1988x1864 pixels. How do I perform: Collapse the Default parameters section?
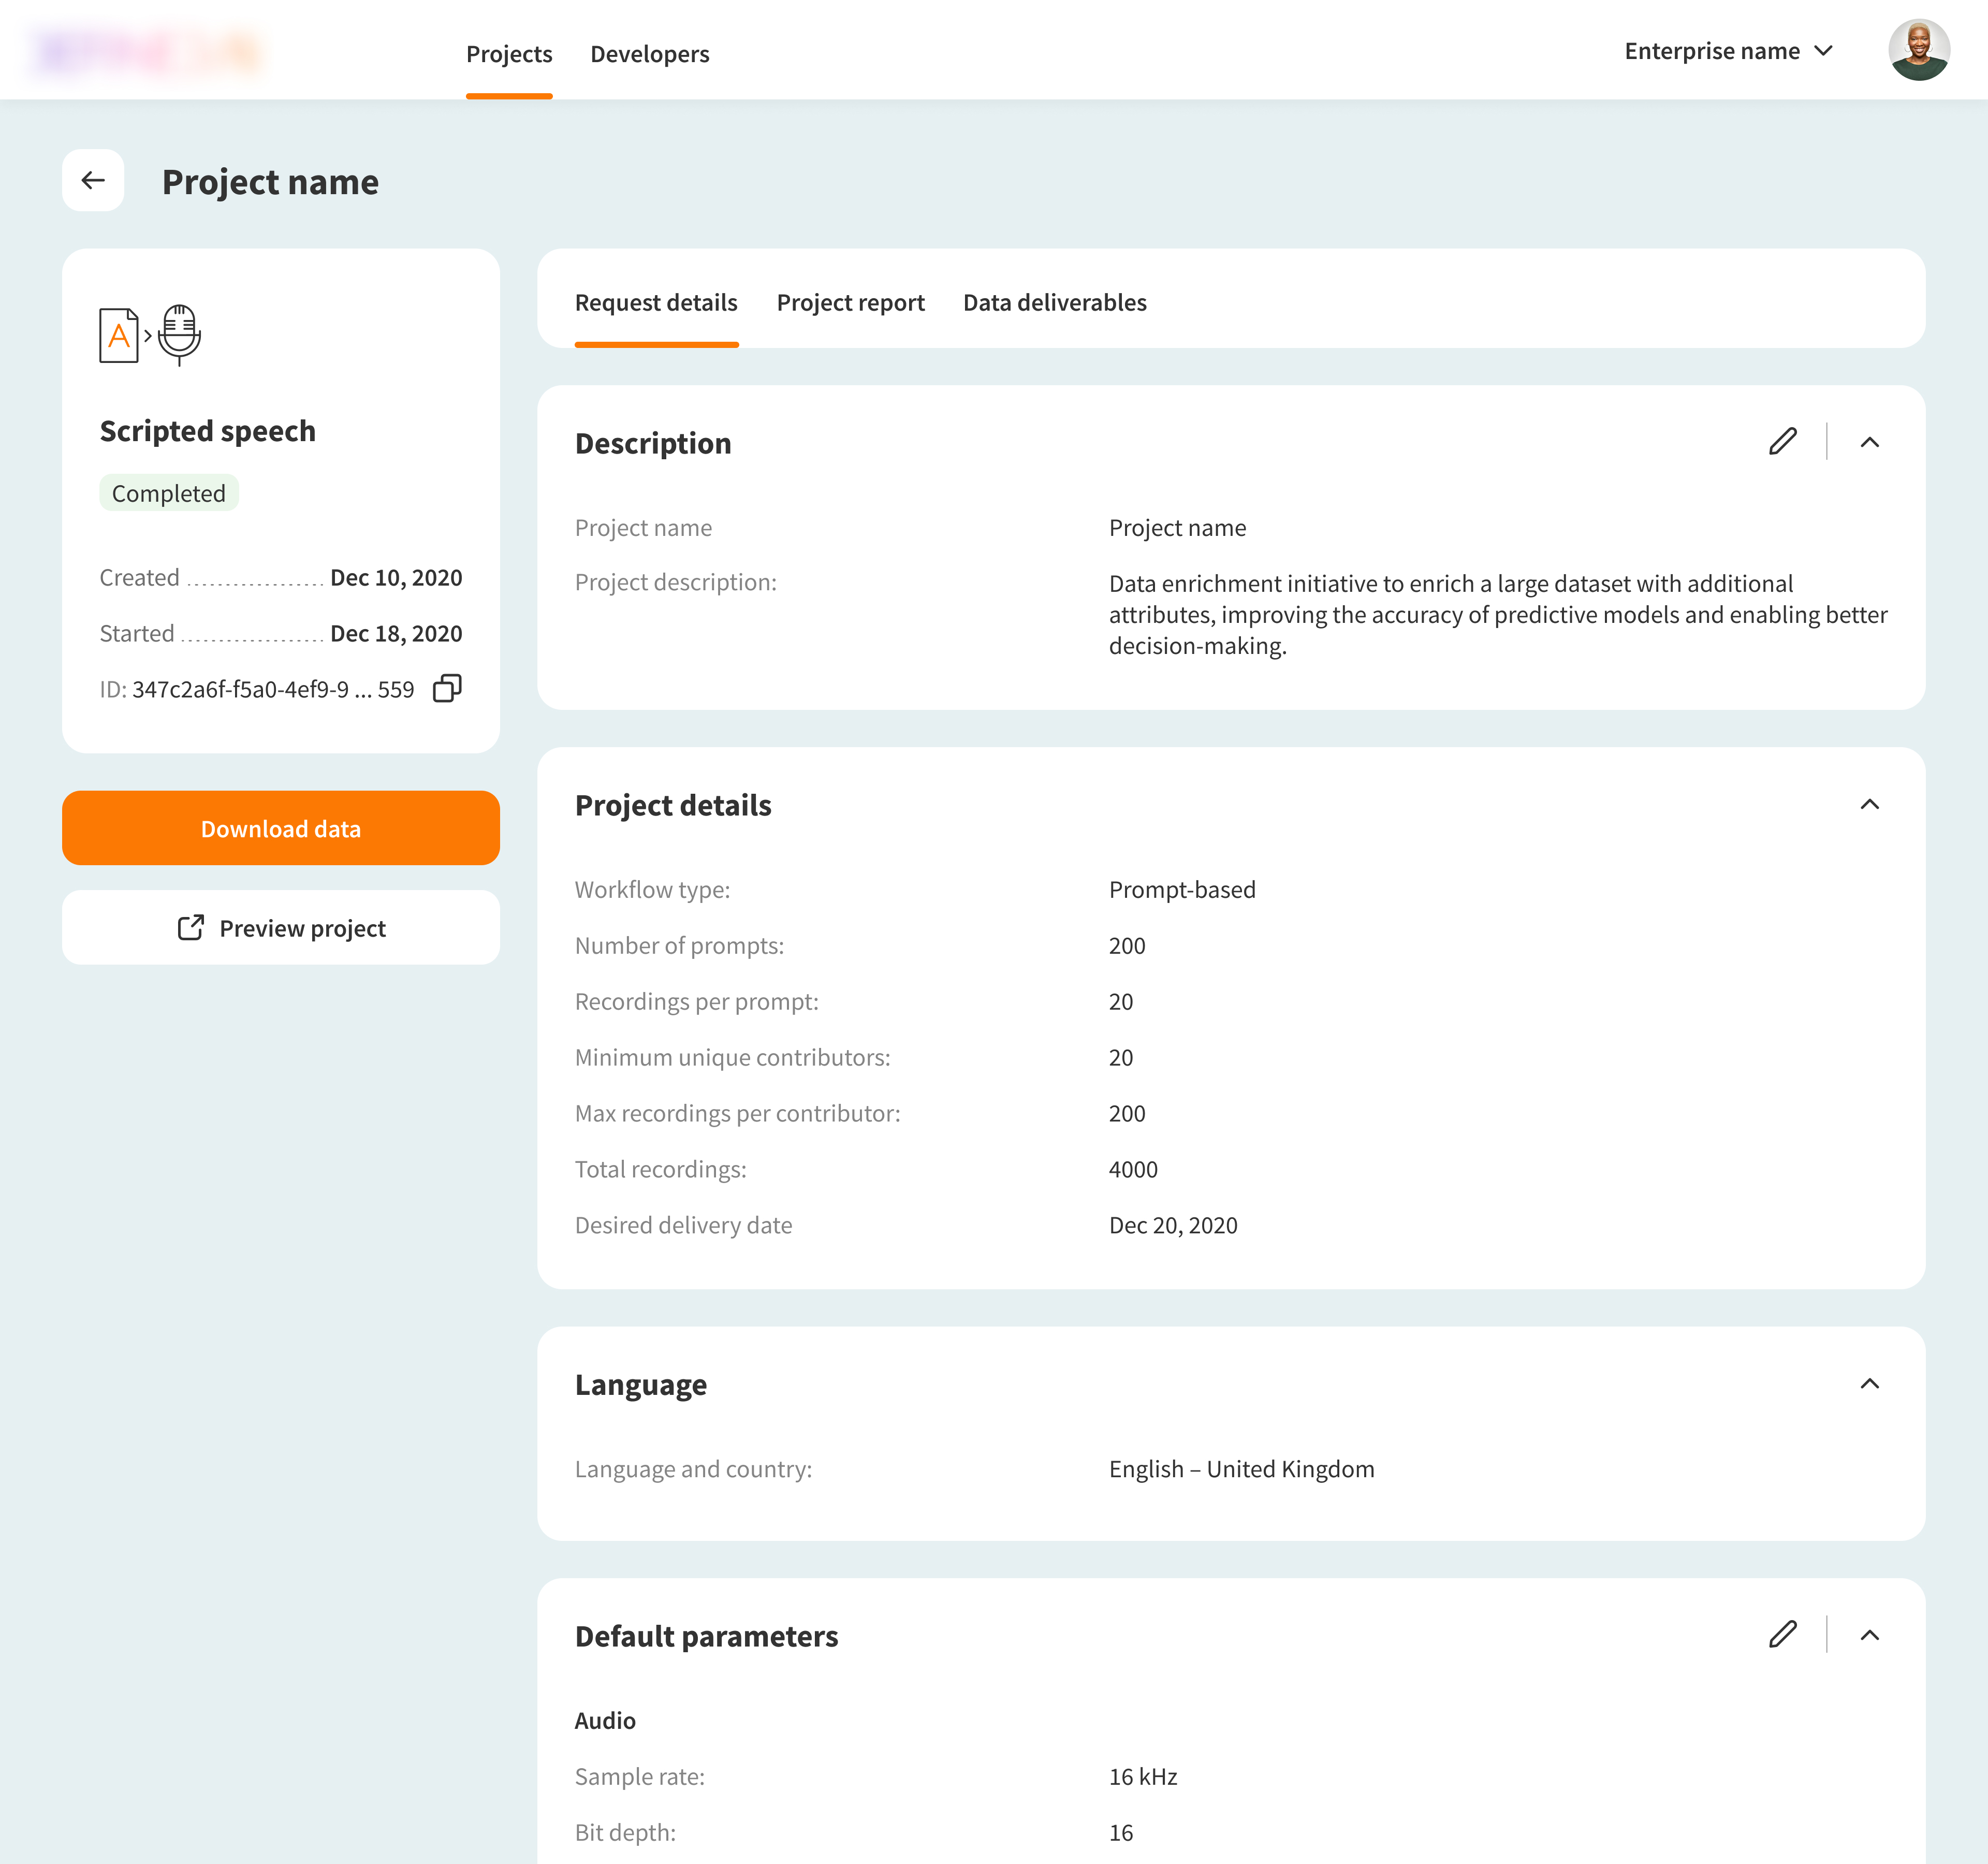(x=1869, y=1635)
